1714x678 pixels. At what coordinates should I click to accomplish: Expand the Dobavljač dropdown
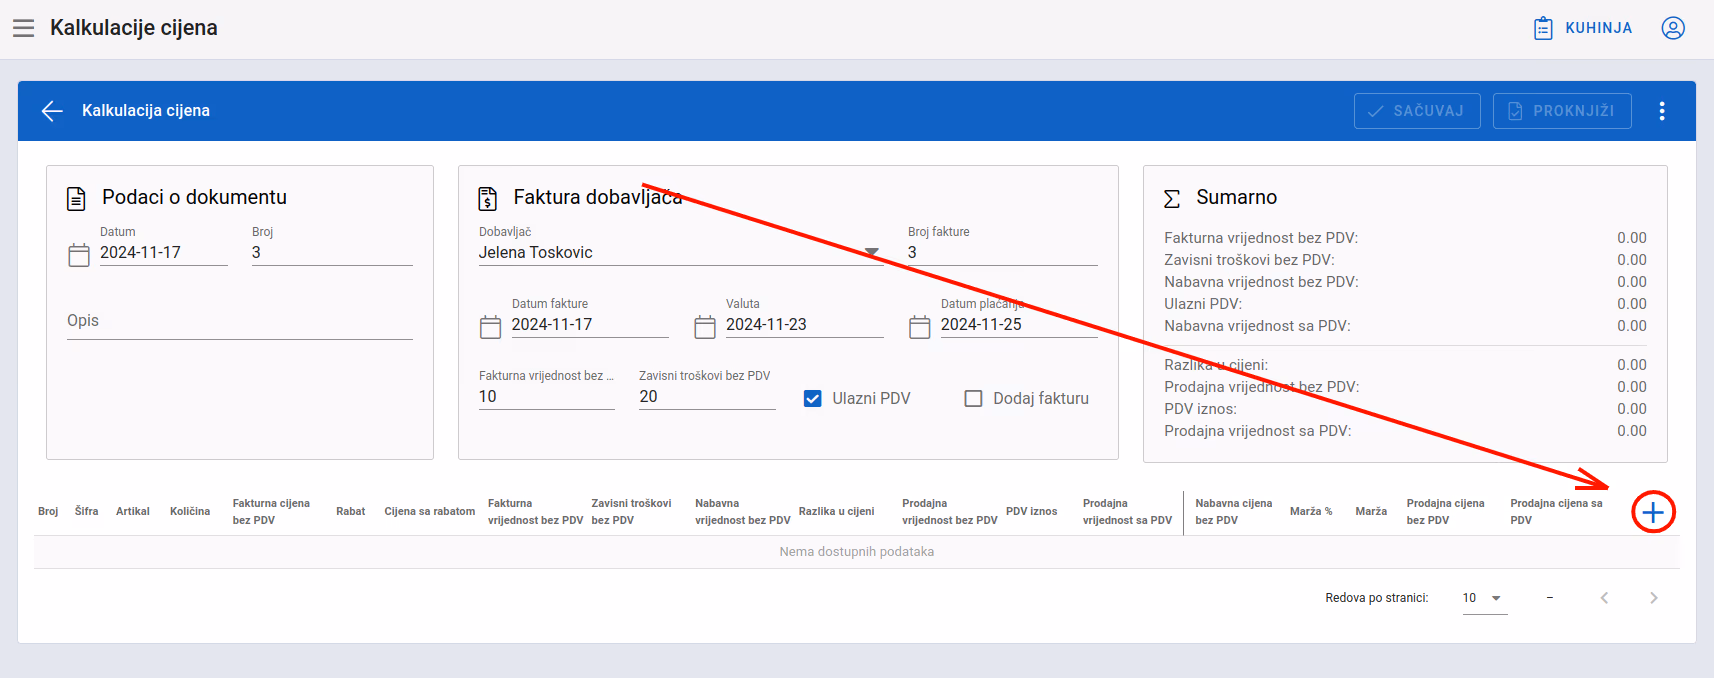(871, 252)
